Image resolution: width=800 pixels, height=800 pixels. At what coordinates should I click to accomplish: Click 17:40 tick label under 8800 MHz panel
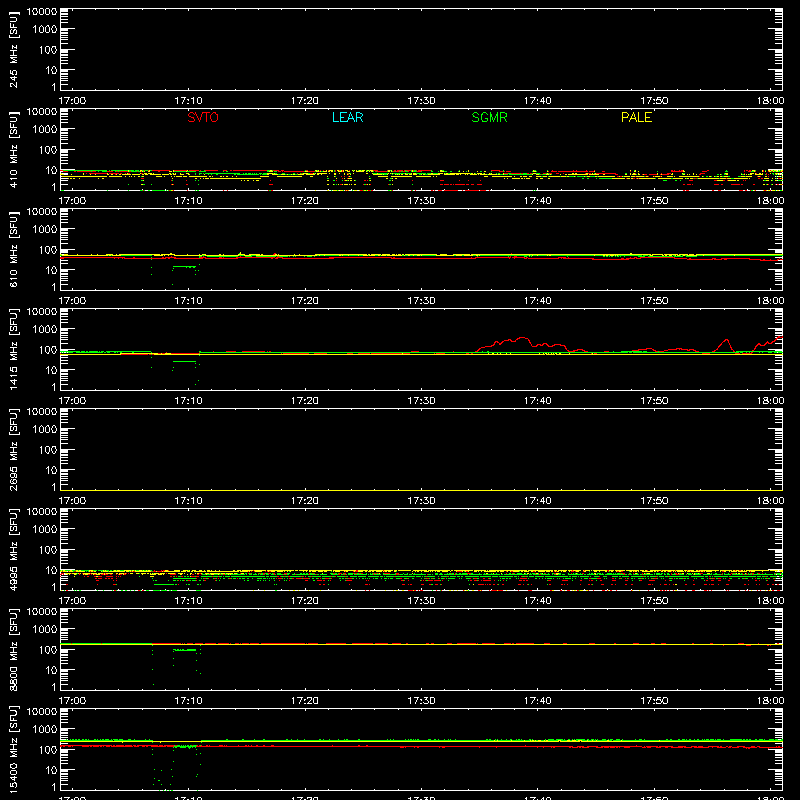[x=537, y=701]
